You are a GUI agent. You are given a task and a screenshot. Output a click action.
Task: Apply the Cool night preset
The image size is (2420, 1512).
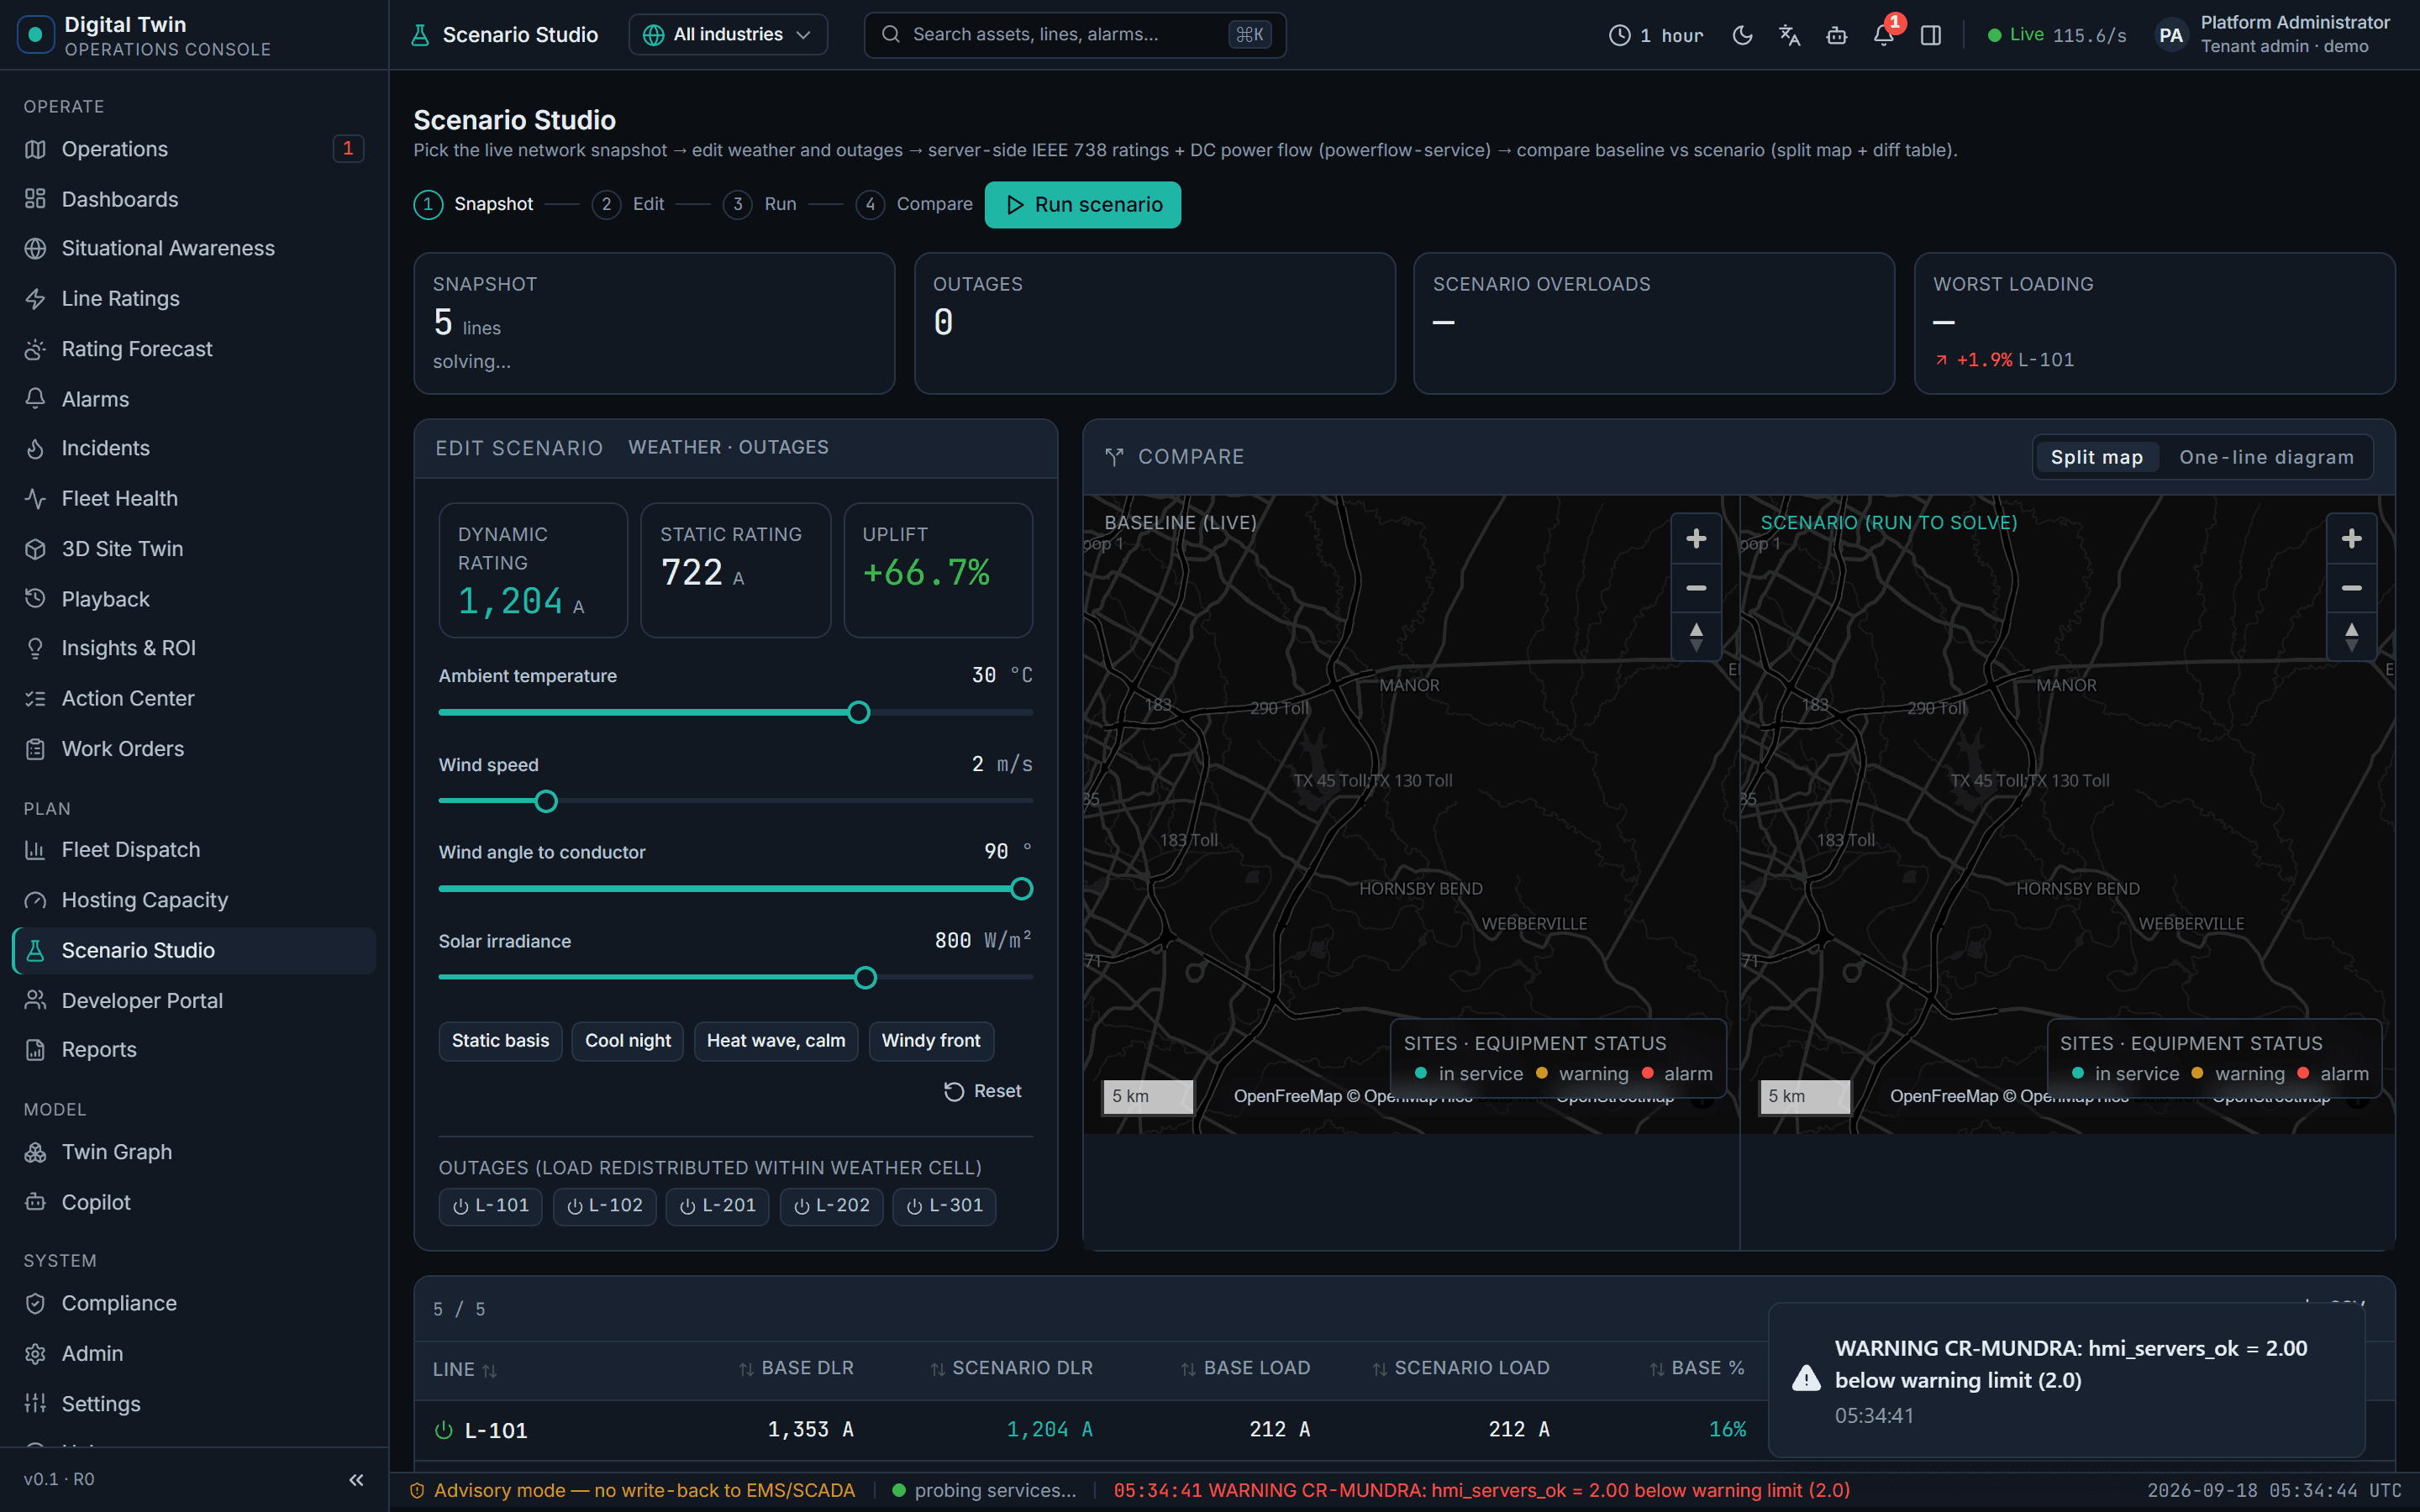click(x=628, y=1041)
